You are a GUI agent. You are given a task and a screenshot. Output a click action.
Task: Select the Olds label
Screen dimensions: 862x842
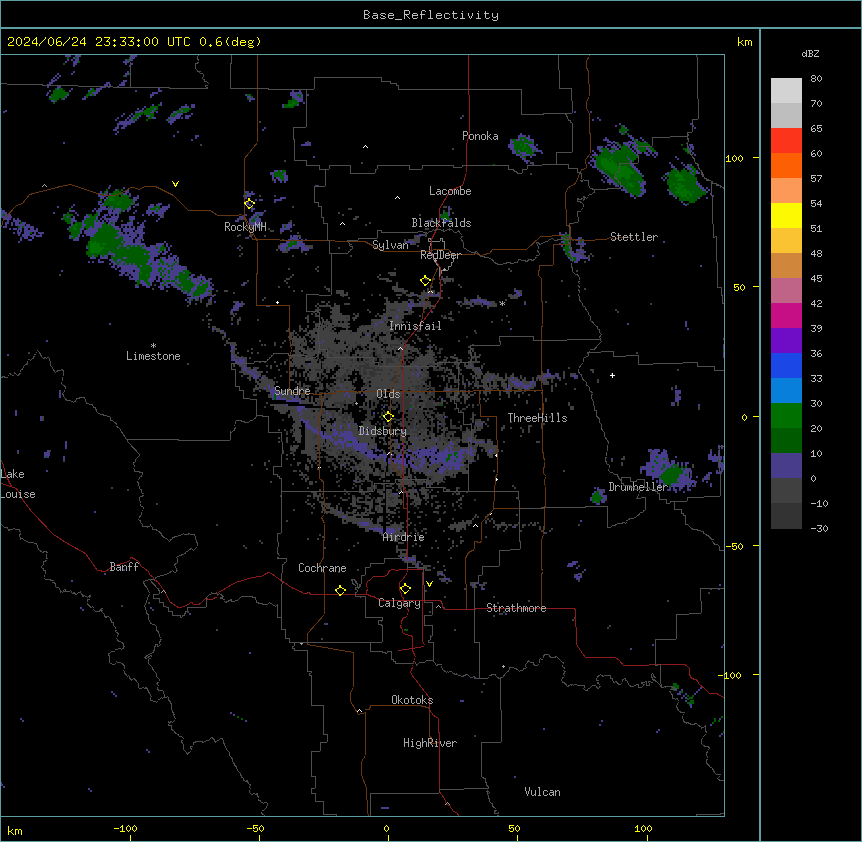(x=388, y=394)
